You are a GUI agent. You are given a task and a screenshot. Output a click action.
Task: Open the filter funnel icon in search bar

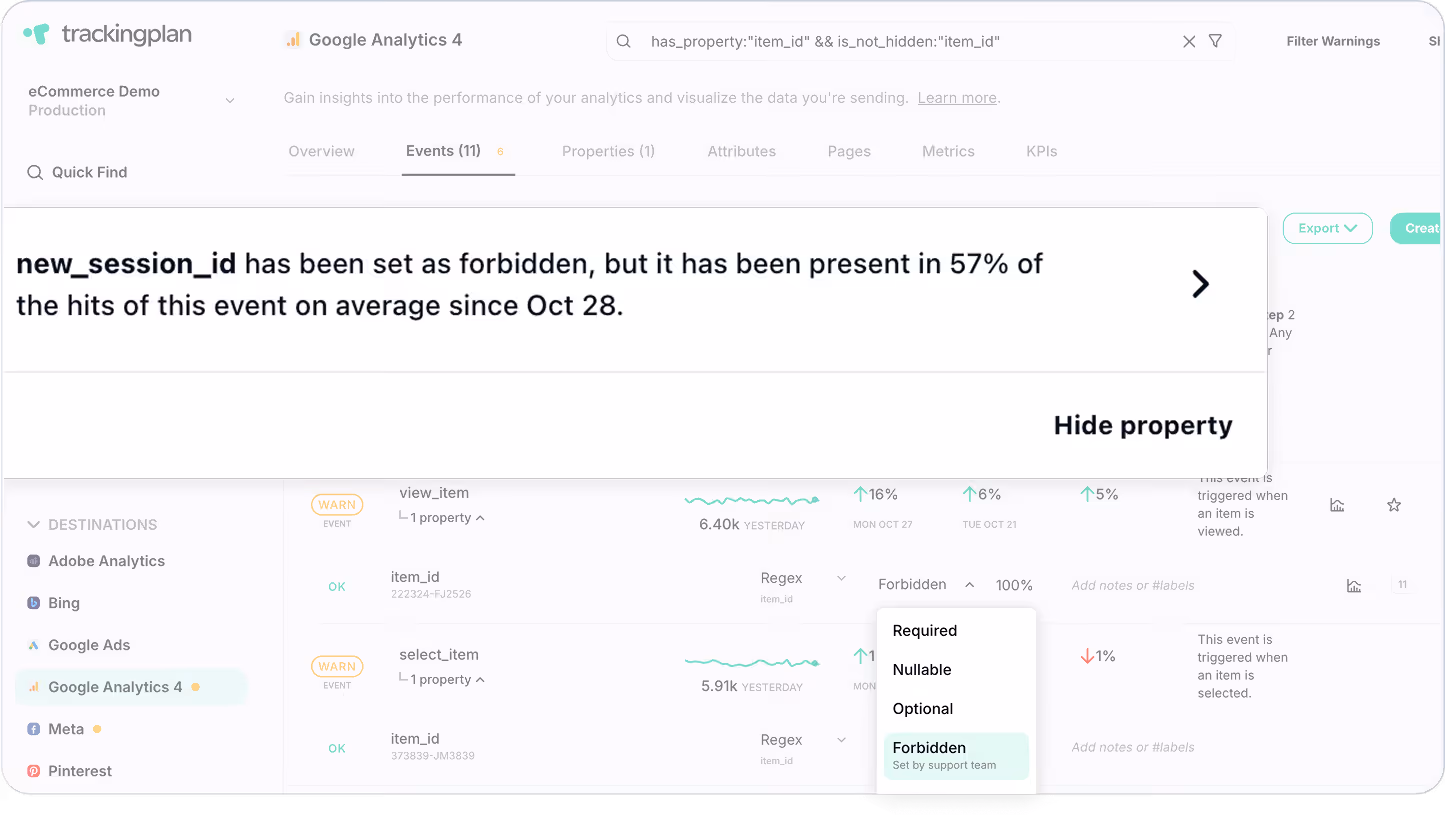(1215, 41)
